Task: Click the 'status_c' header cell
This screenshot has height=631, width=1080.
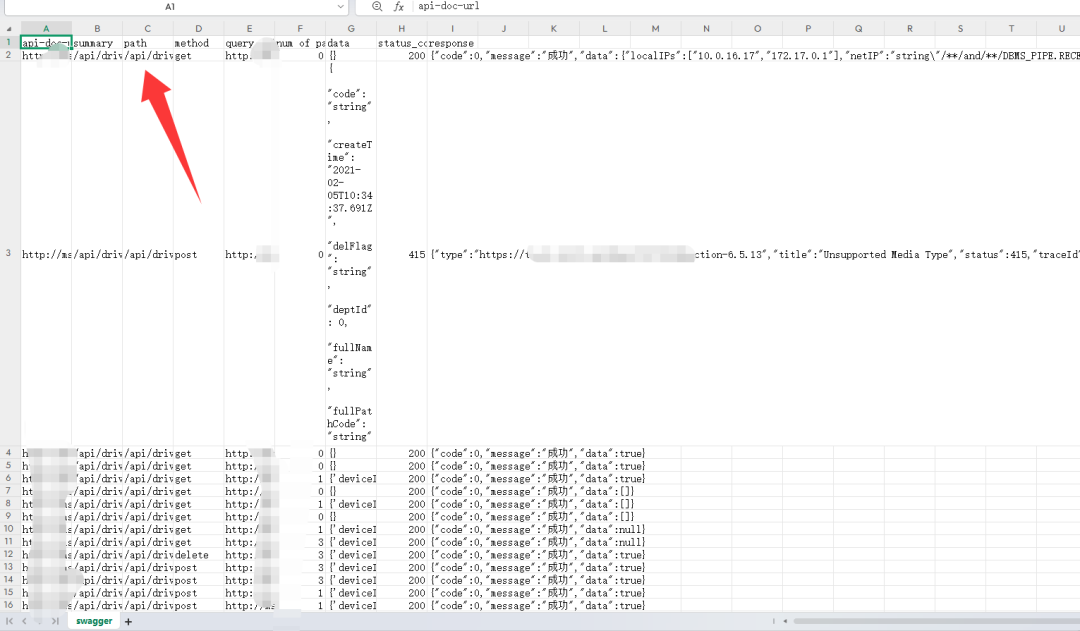Action: pyautogui.click(x=402, y=43)
